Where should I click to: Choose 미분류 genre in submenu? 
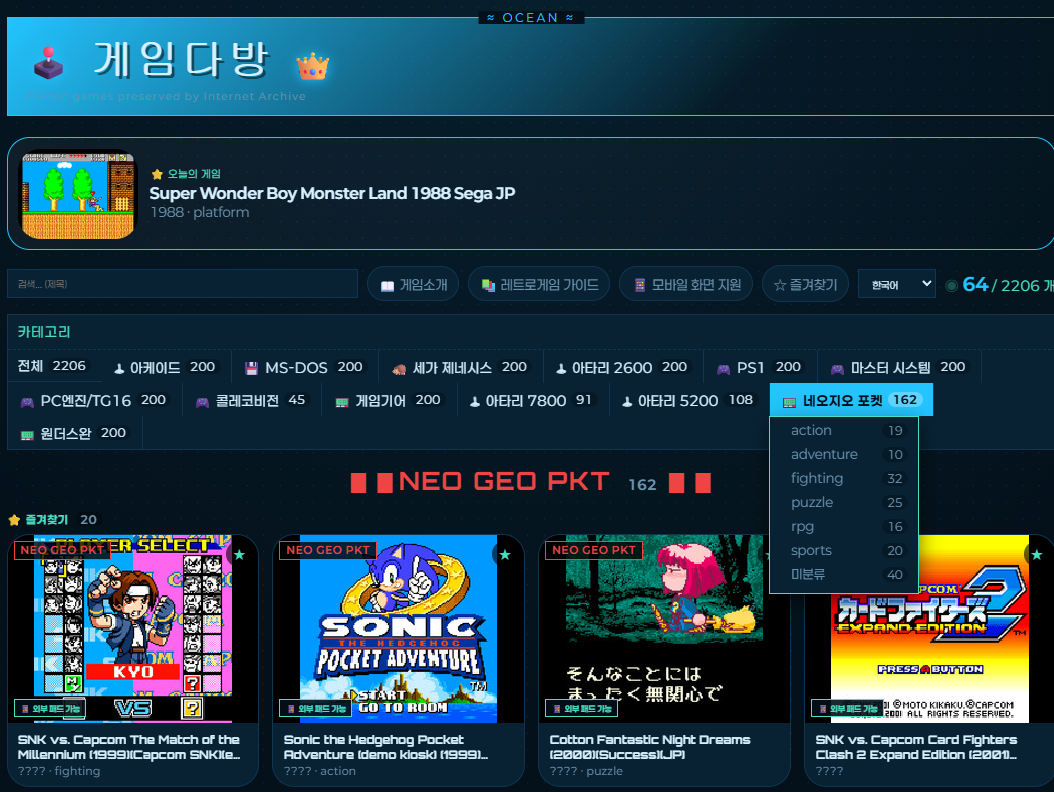(x=844, y=574)
